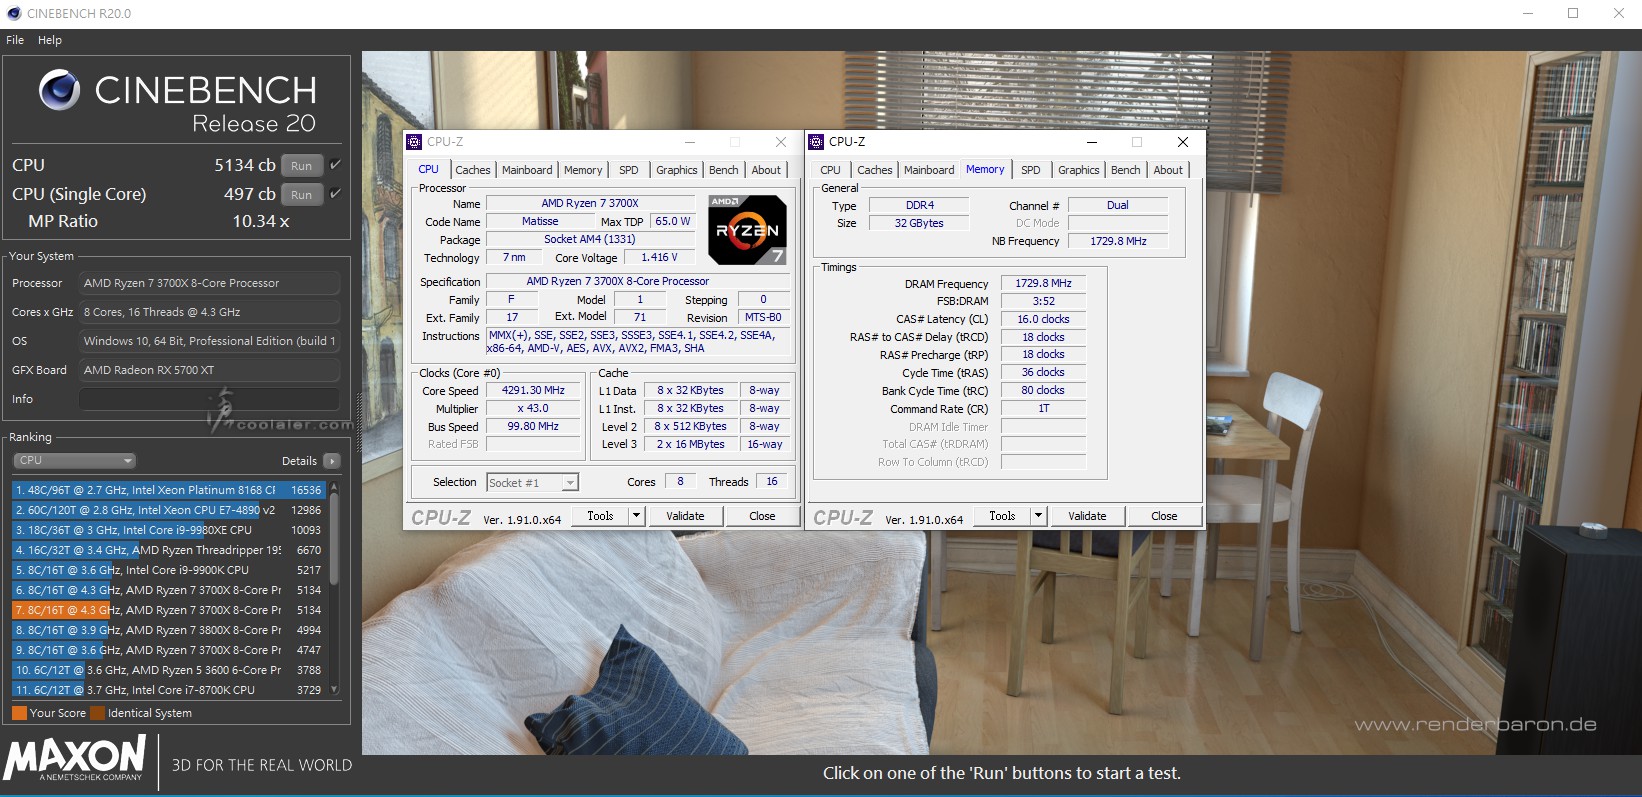Image resolution: width=1642 pixels, height=797 pixels.
Task: Select ranking row Intel Core i7-8700K
Action: pyautogui.click(x=168, y=690)
